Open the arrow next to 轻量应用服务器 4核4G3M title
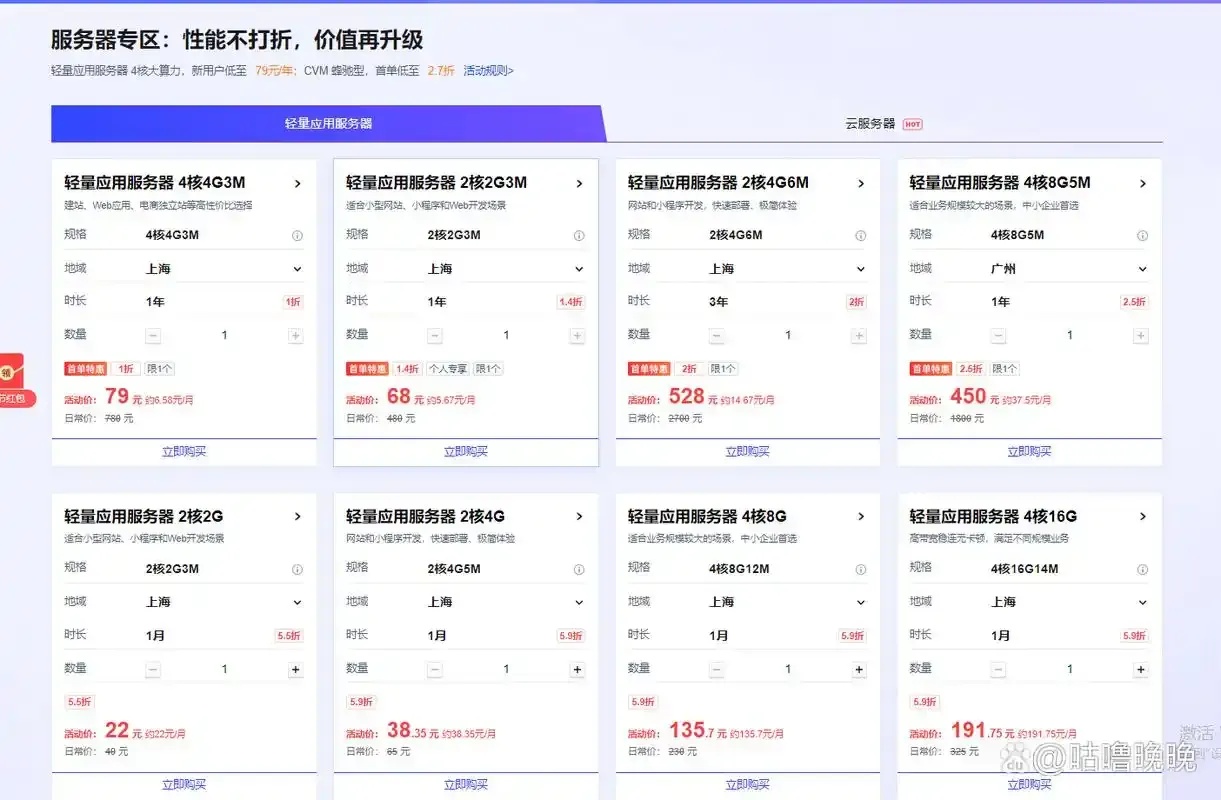Screen dimensions: 1221x800 tap(297, 183)
